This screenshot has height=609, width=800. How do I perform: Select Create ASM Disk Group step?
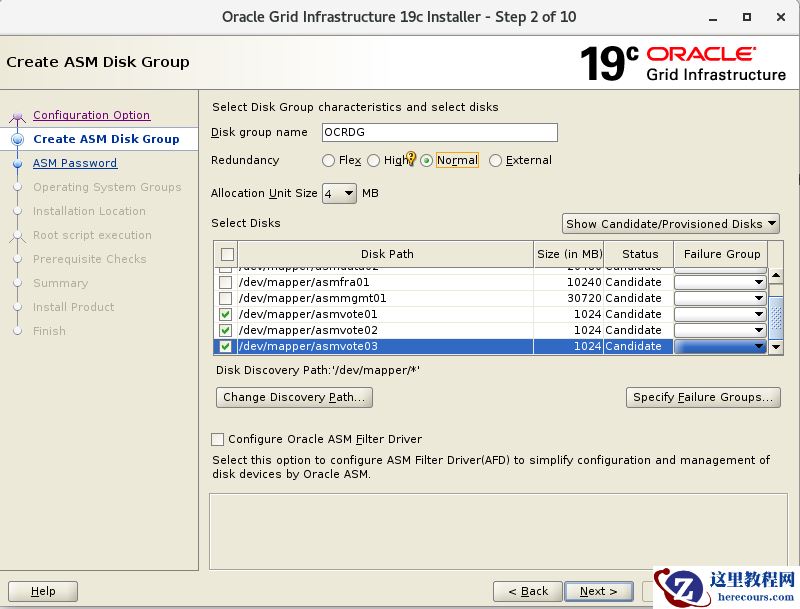click(106, 139)
